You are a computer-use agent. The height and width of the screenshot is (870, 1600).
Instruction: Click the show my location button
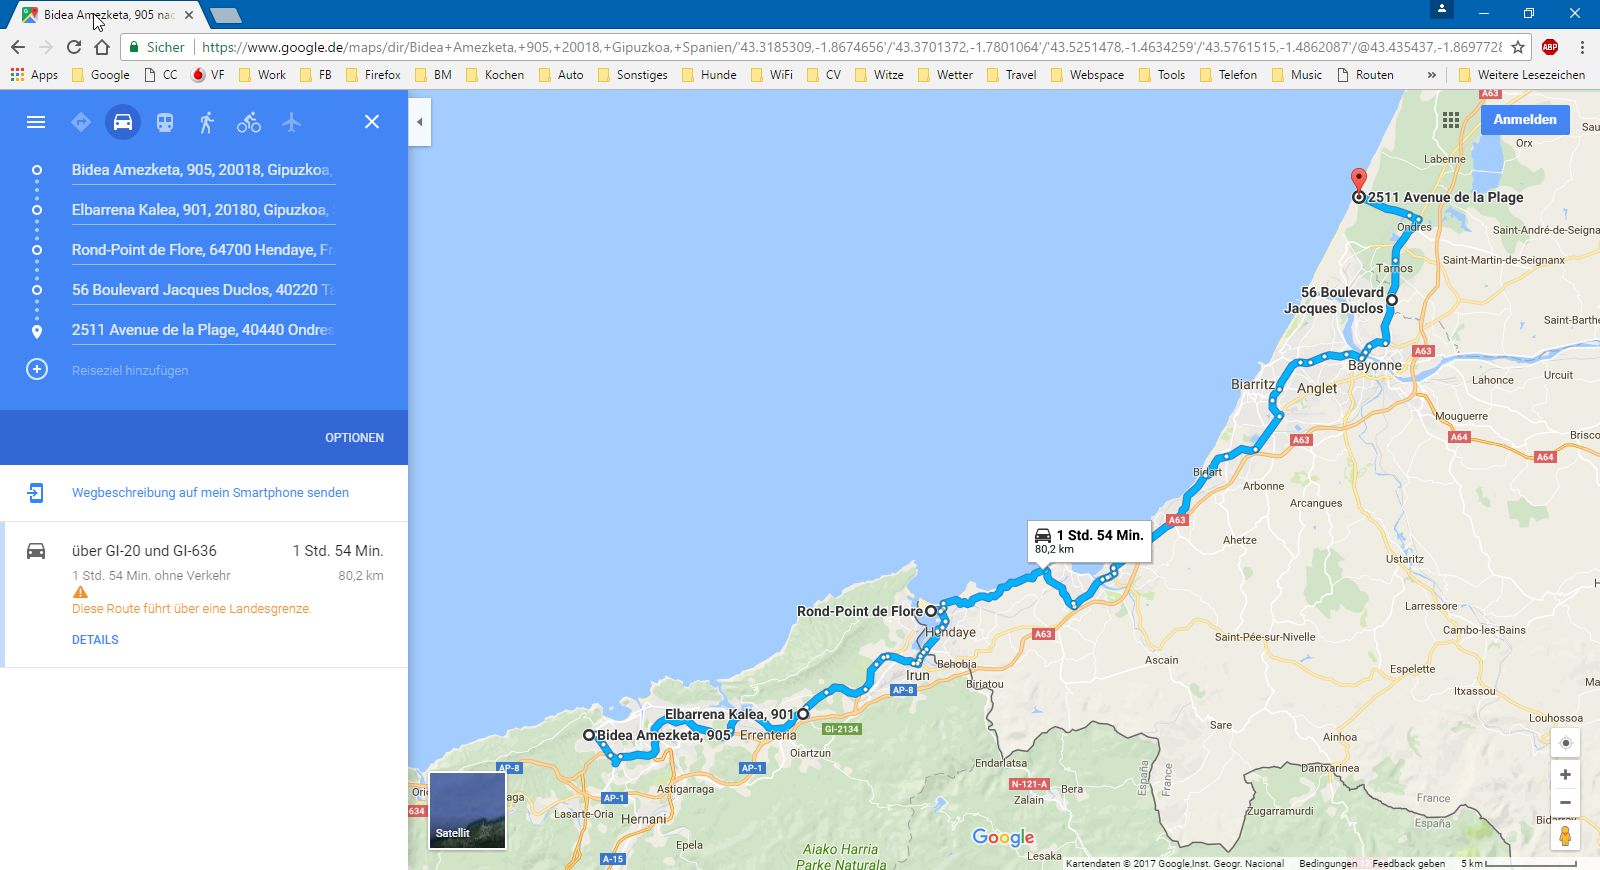coord(1565,743)
